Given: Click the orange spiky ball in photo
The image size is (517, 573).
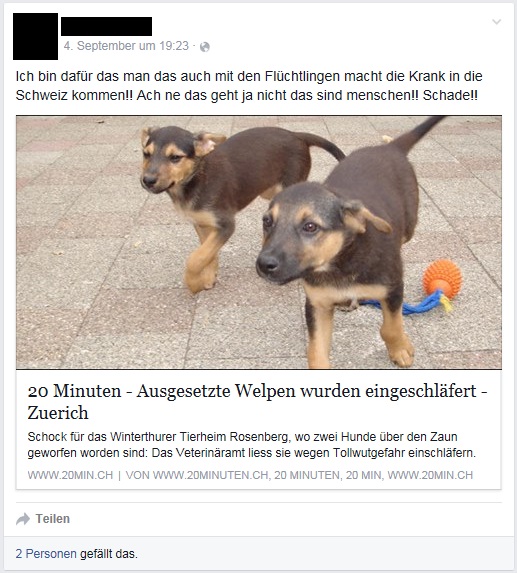Looking at the screenshot, I should [x=442, y=278].
